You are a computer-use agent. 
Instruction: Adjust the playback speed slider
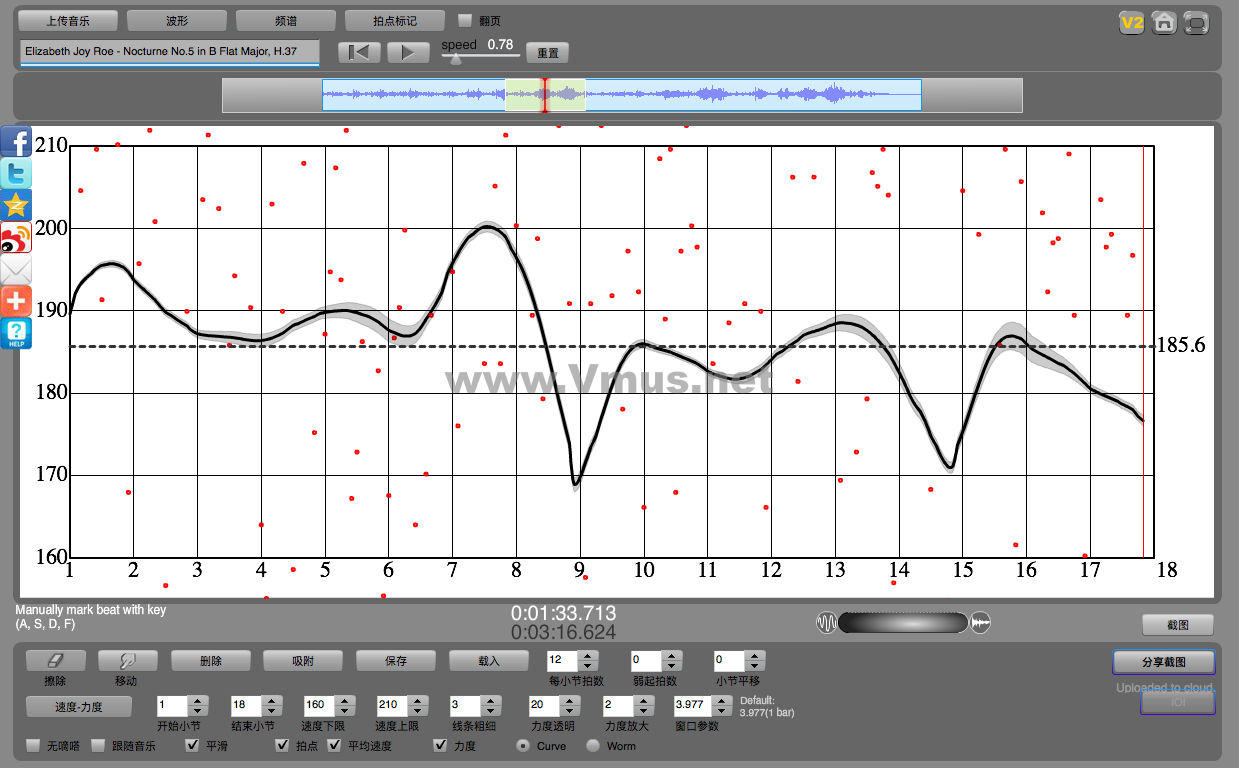[x=456, y=58]
